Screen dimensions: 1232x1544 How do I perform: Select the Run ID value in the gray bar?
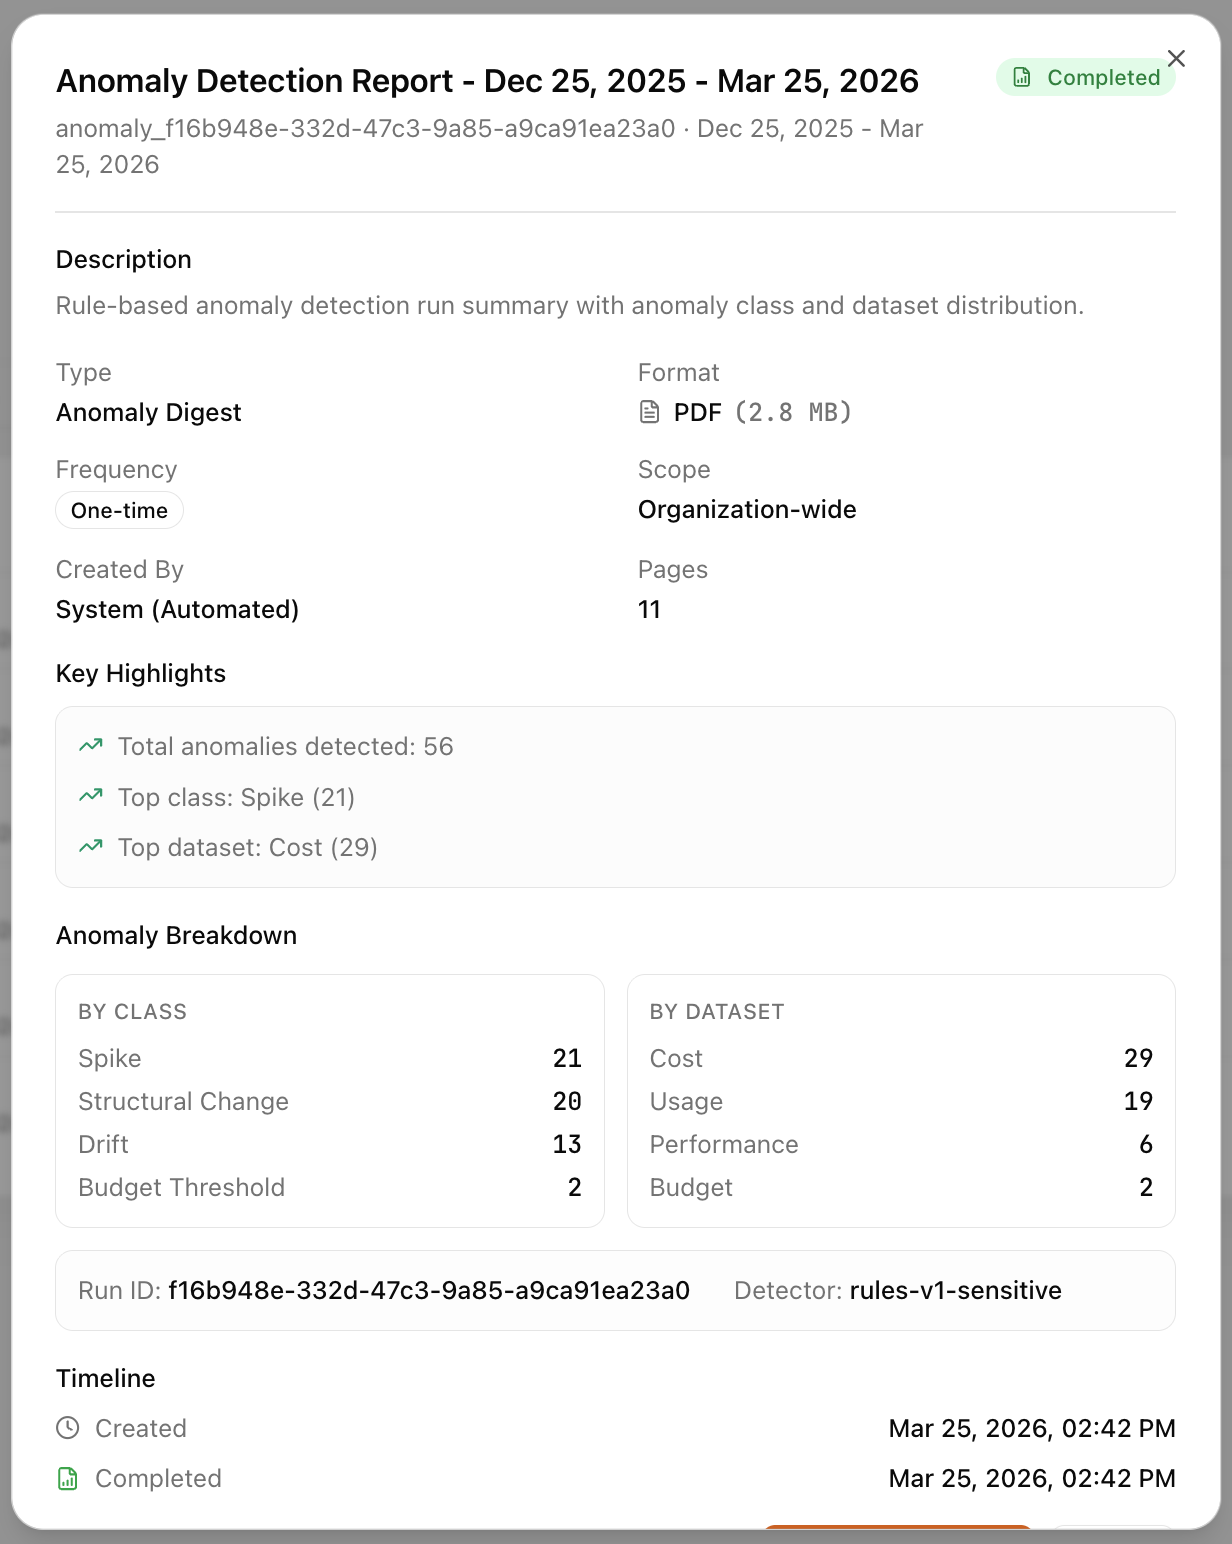pyautogui.click(x=428, y=1290)
